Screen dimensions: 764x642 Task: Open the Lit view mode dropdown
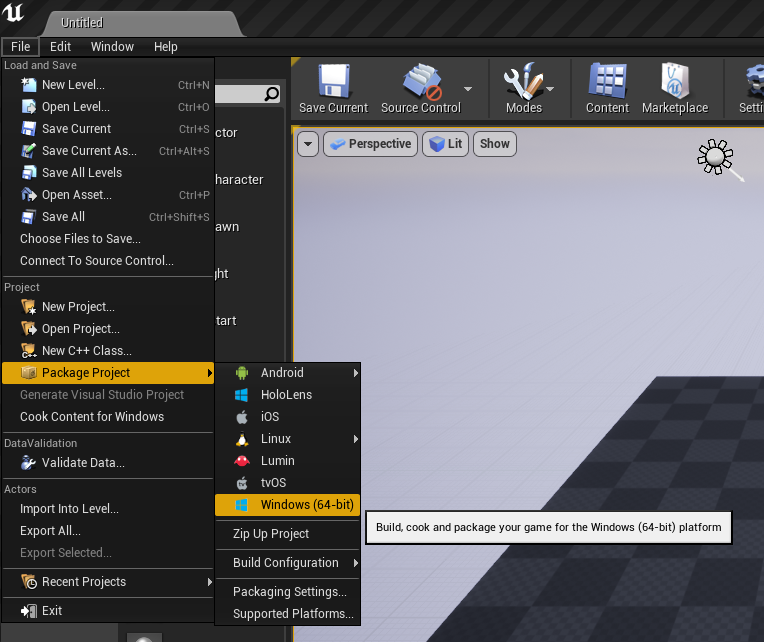click(x=445, y=144)
